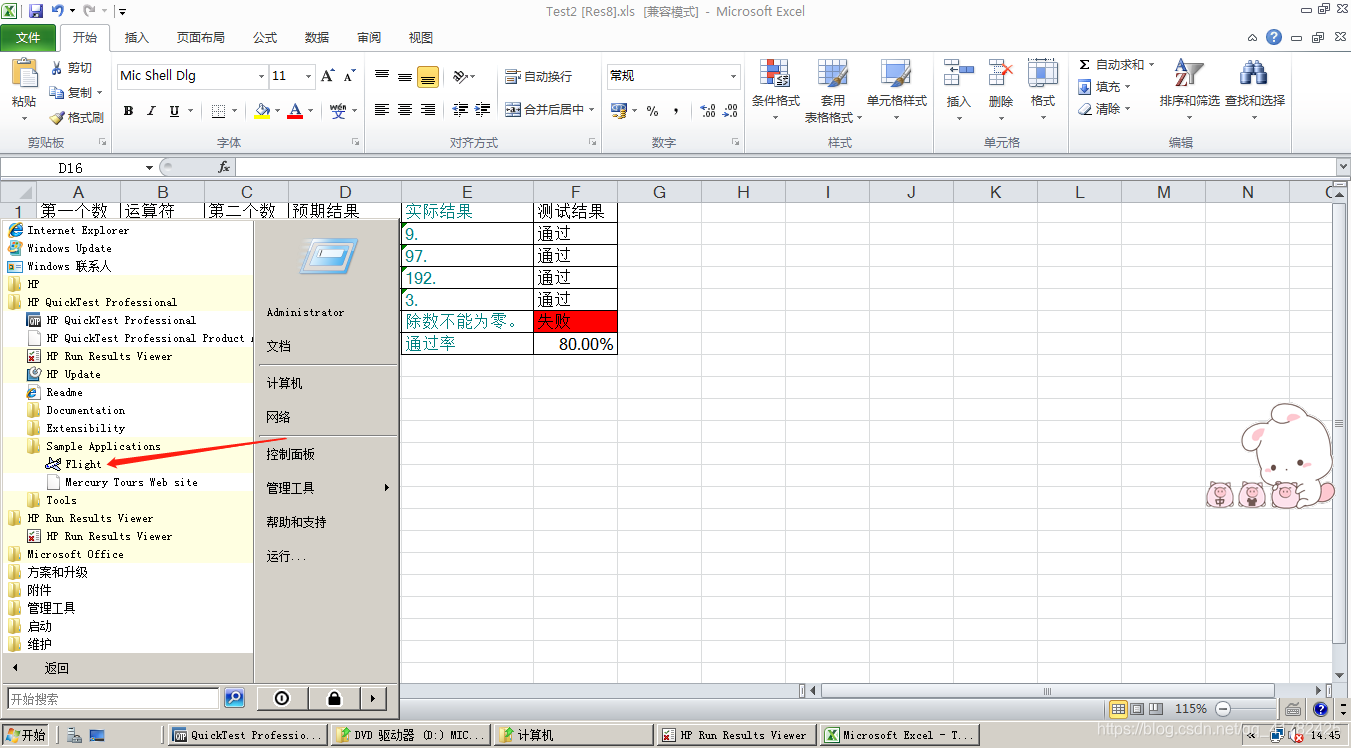Screen dimensions: 1351x748
Task: Collapse the Sample Applications folder
Action: coord(94,446)
